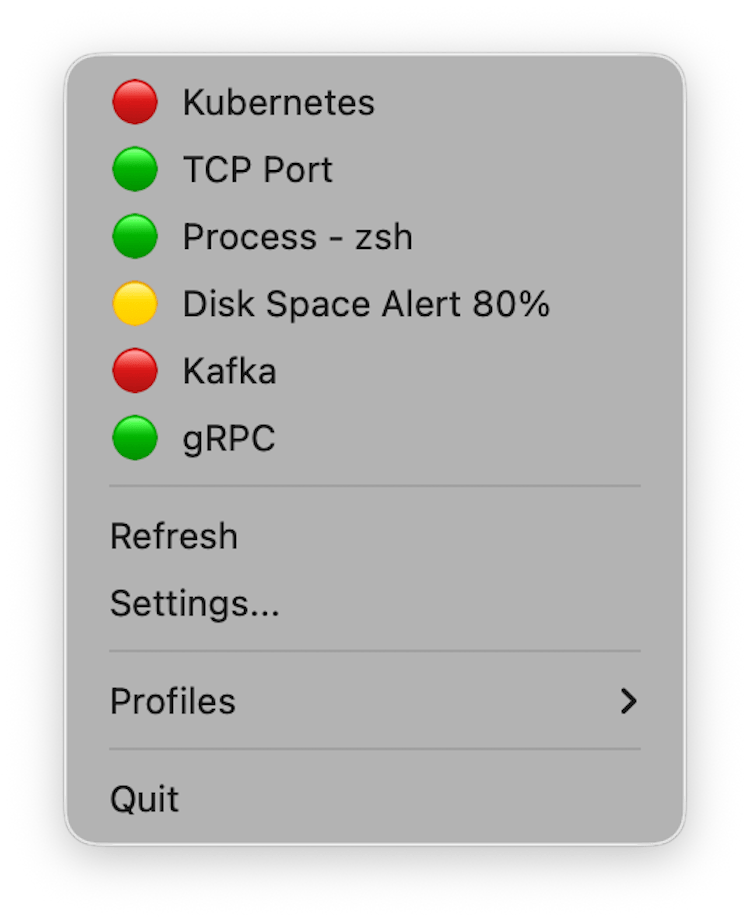The height and width of the screenshot is (921, 750).
Task: Click yellow warning dot for Disk Space Alert
Action: [134, 304]
